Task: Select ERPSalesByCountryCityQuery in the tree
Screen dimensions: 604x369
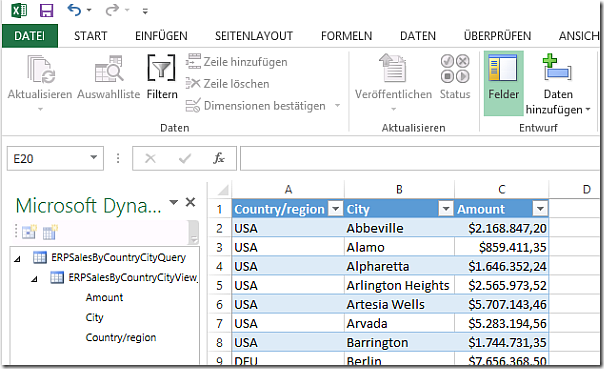Action: click(x=118, y=257)
